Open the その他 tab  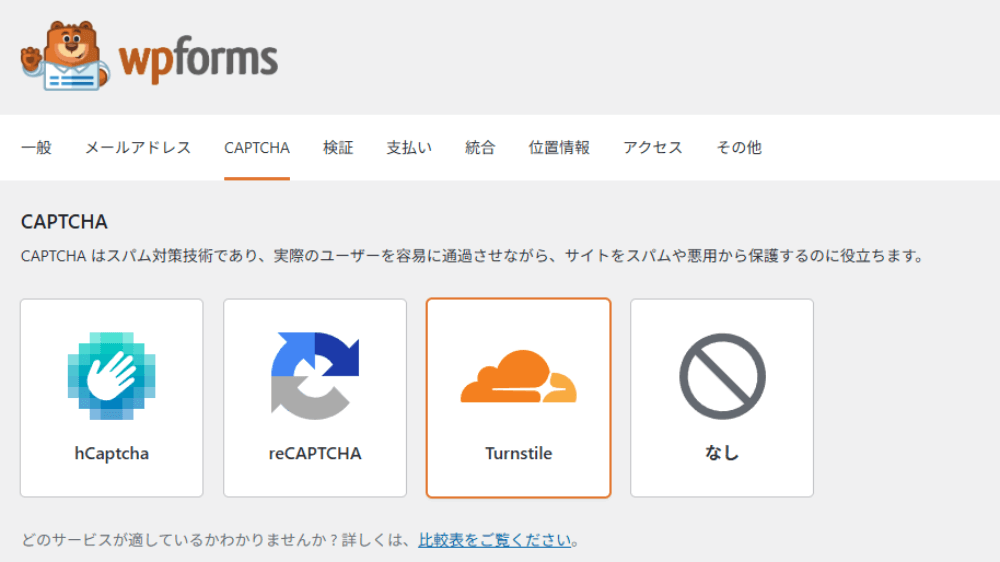[738, 148]
